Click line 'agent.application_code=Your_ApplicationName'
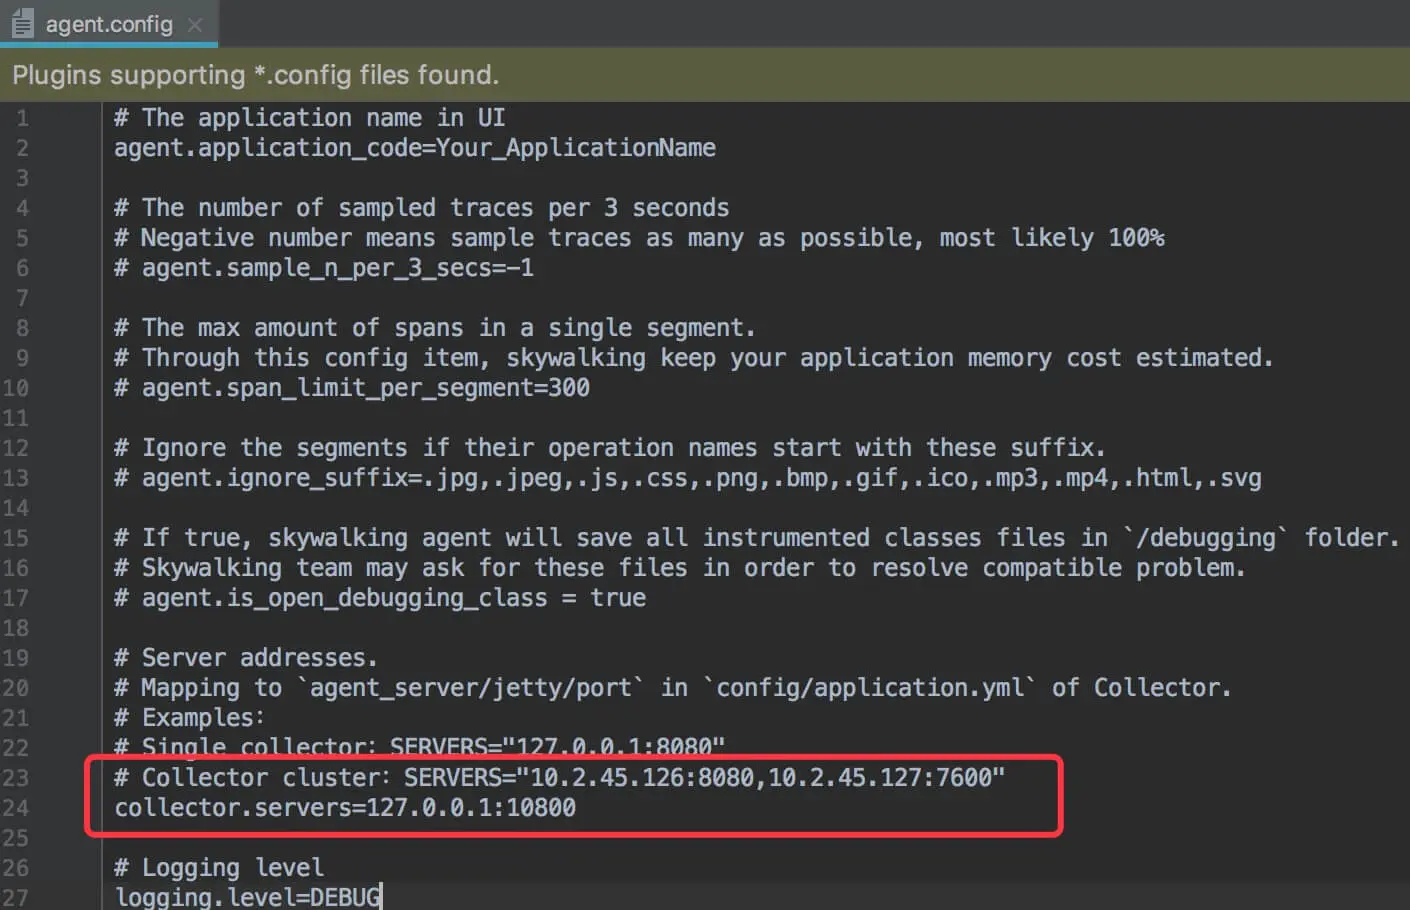Viewport: 1410px width, 910px height. (x=415, y=148)
